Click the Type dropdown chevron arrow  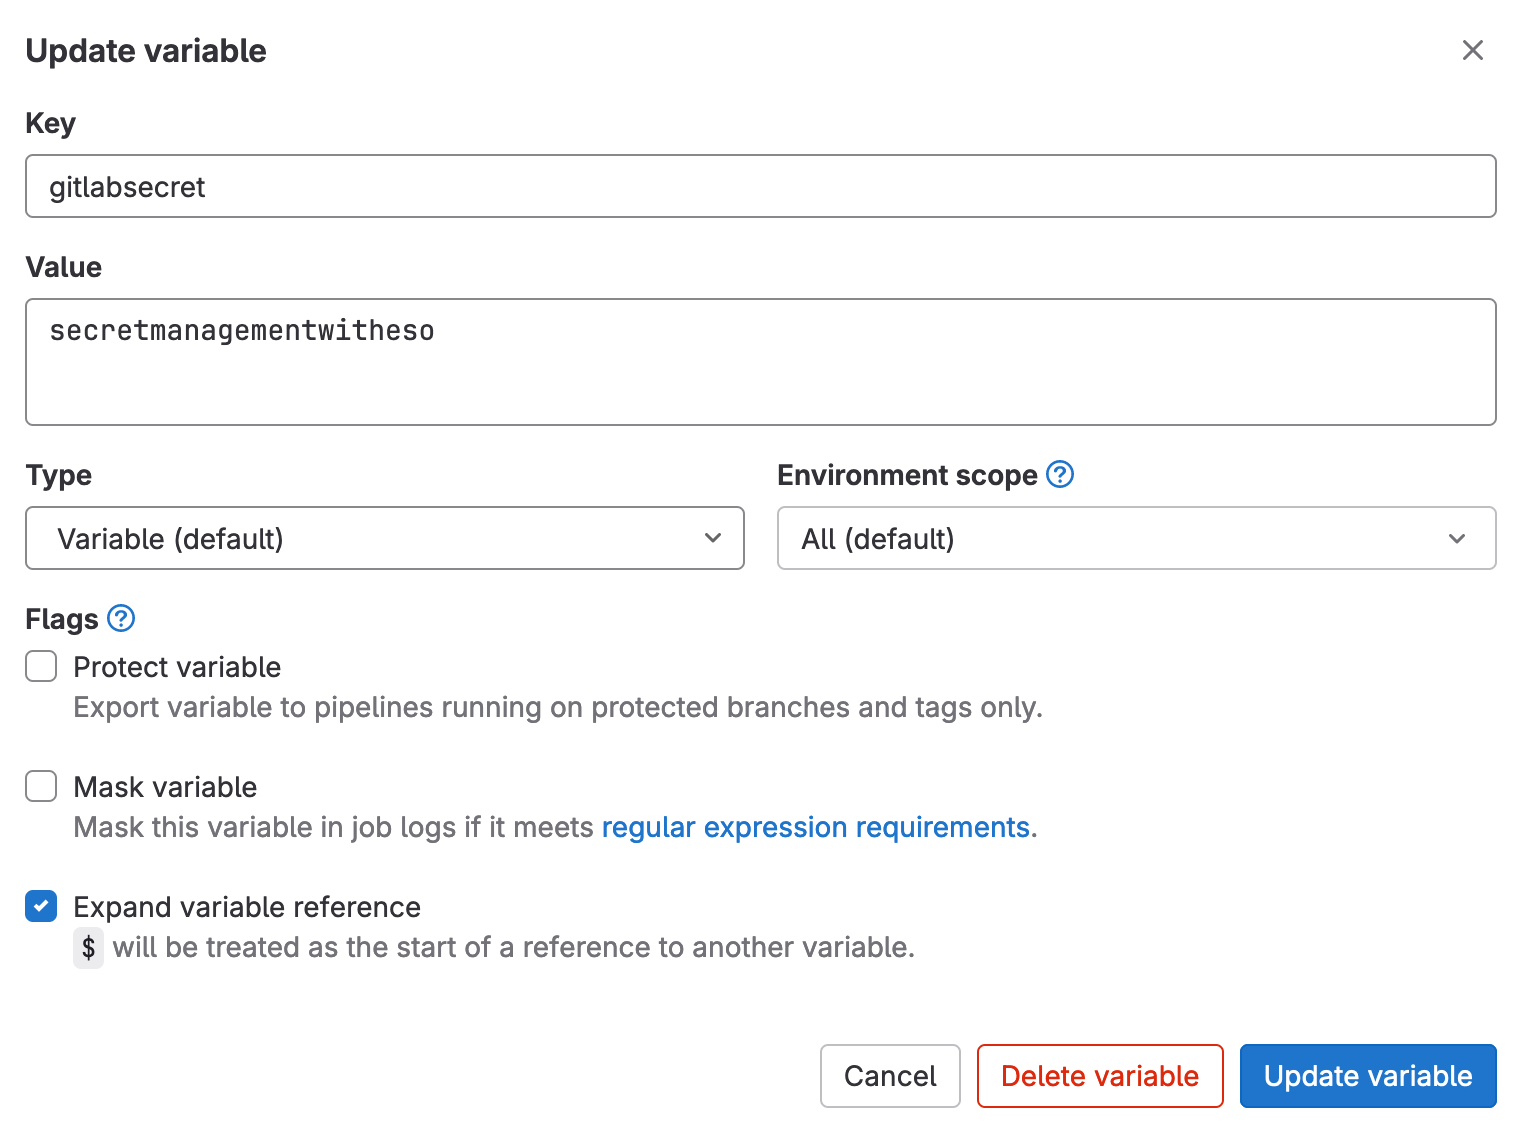(713, 538)
